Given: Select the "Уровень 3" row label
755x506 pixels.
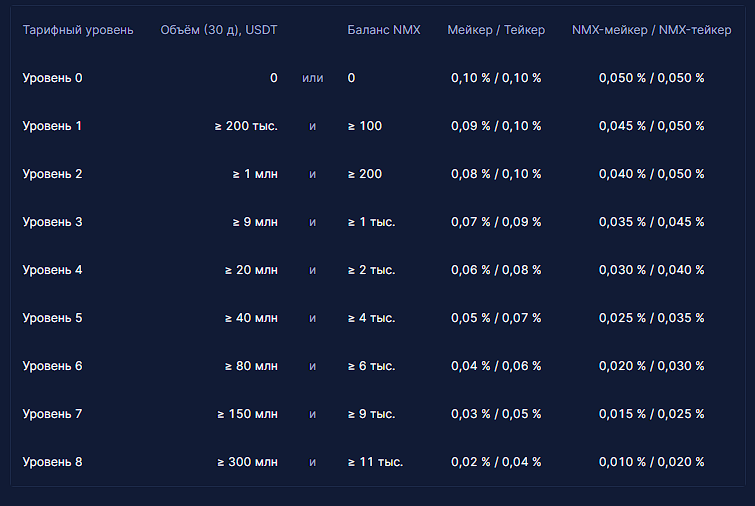Looking at the screenshot, I should (x=52, y=222).
